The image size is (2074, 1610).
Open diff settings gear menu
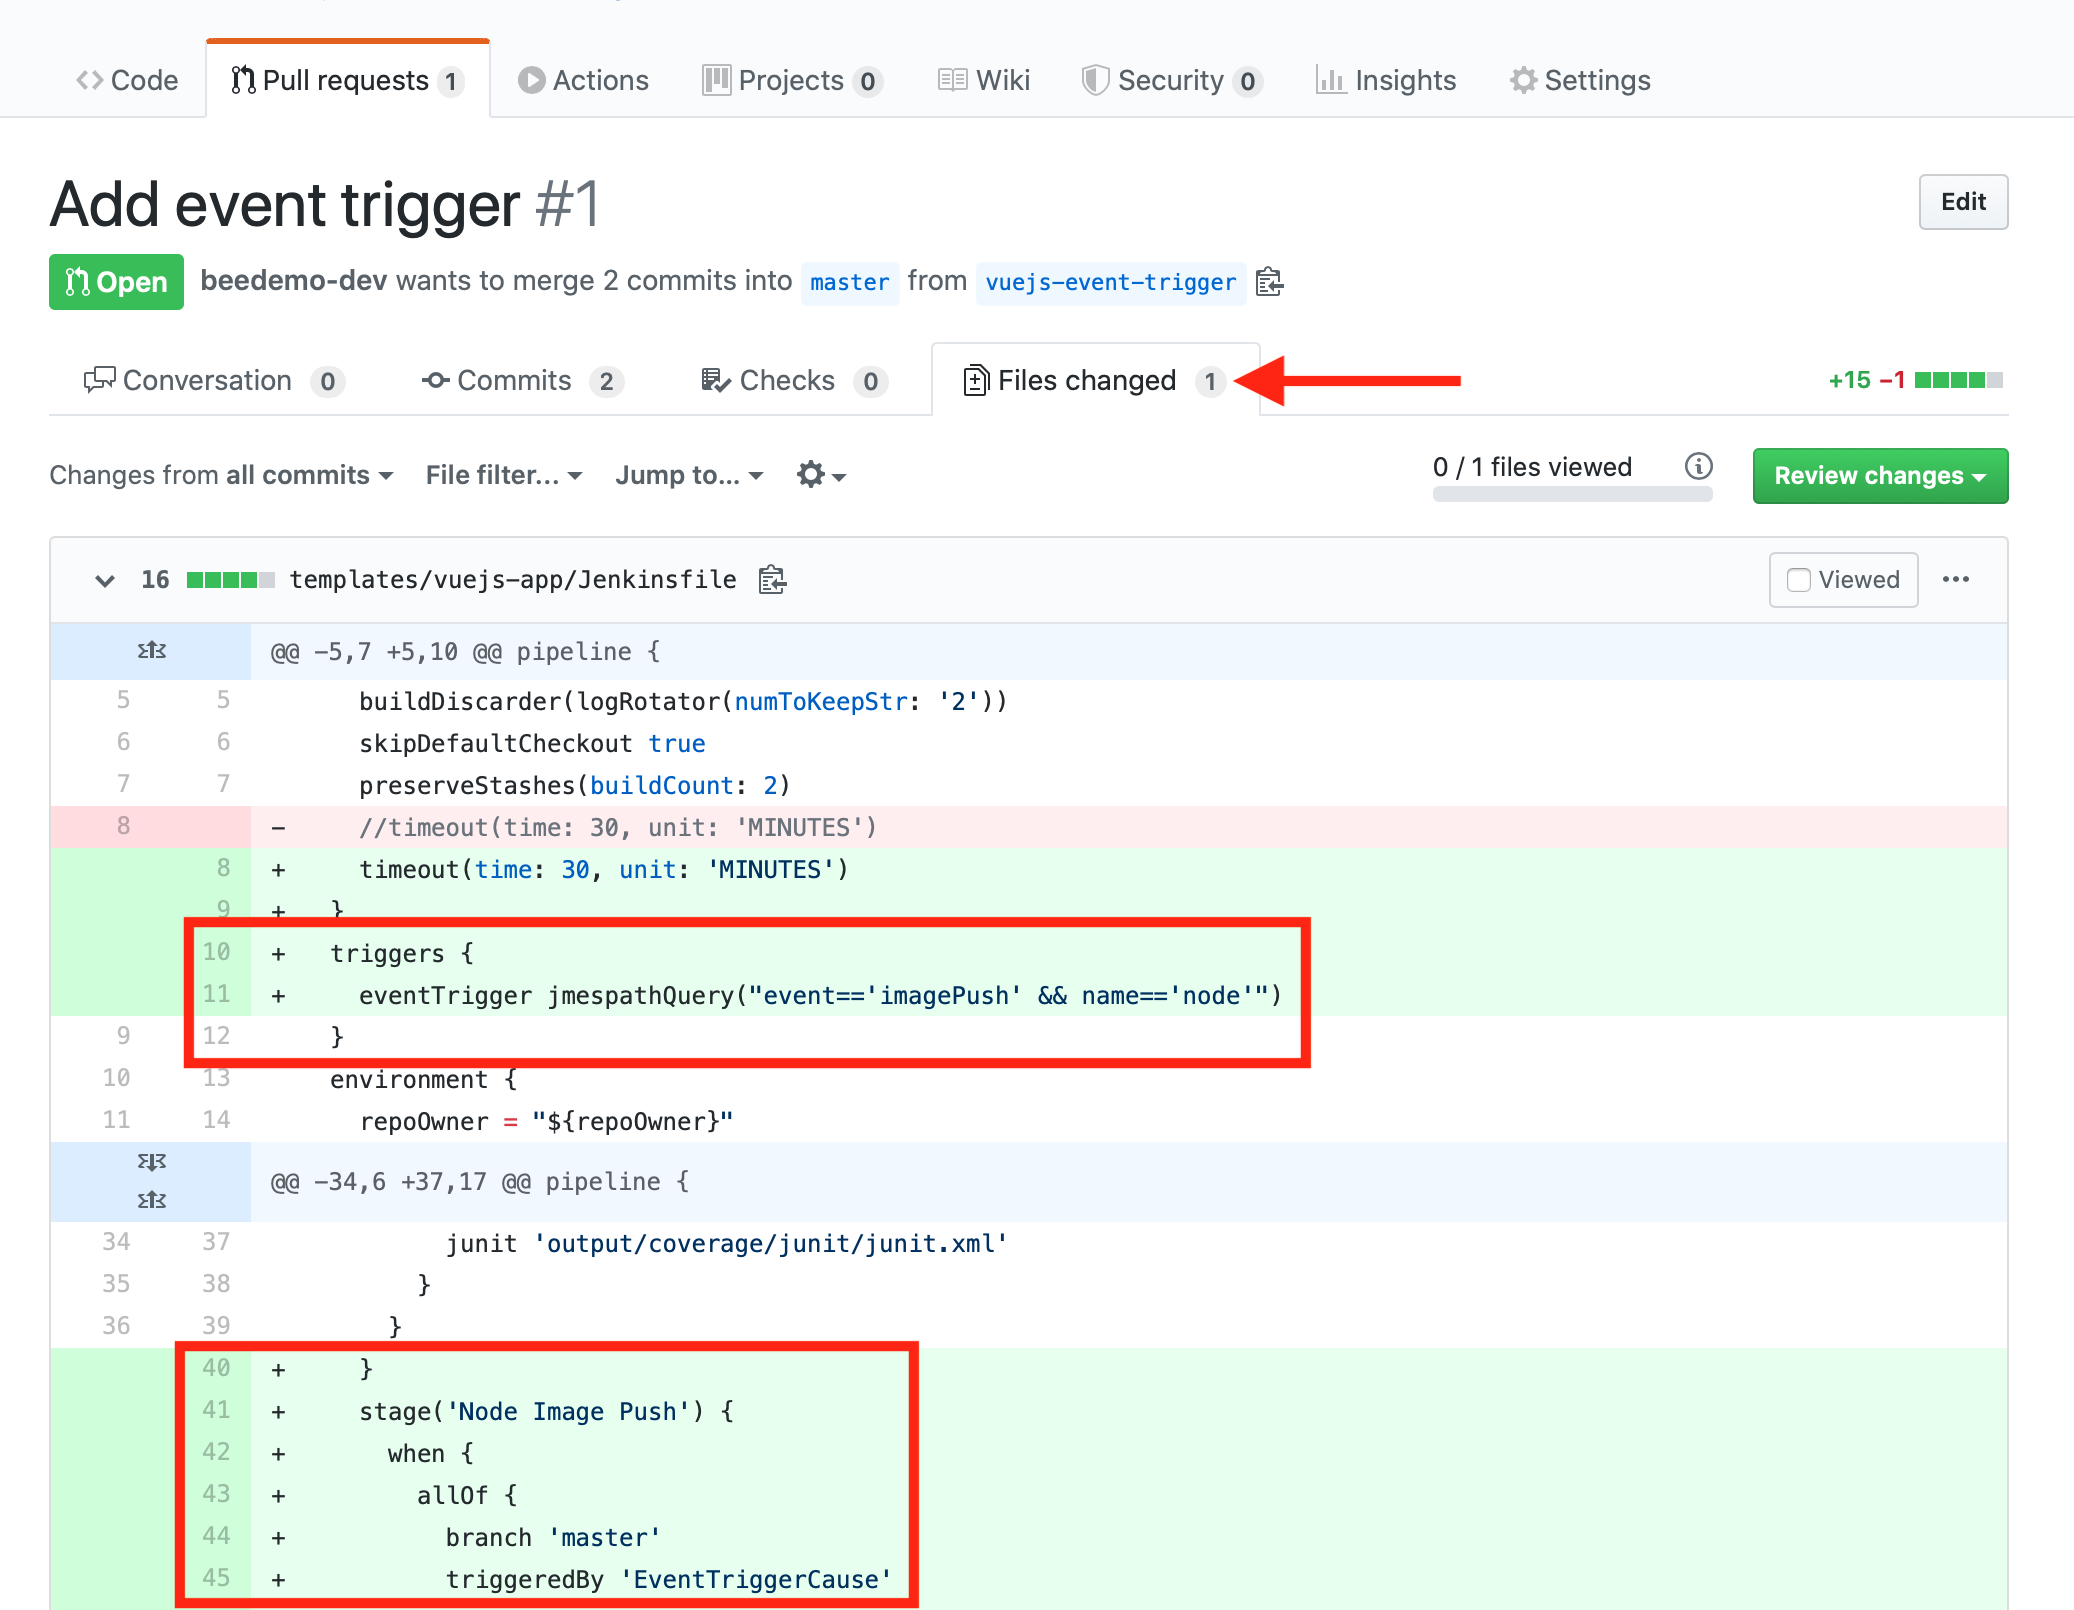(821, 475)
